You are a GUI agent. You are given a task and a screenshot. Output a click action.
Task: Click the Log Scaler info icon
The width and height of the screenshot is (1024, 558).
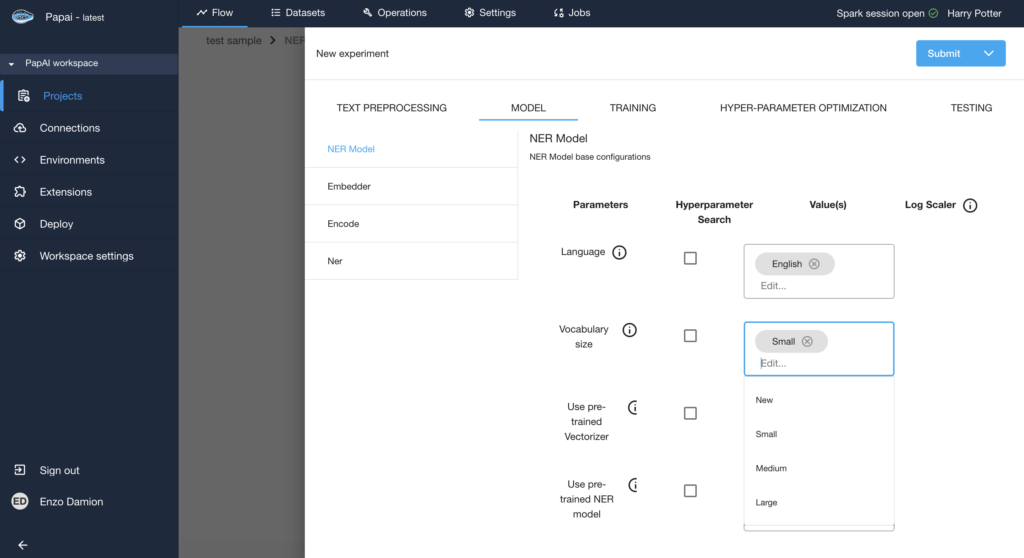[x=970, y=205]
